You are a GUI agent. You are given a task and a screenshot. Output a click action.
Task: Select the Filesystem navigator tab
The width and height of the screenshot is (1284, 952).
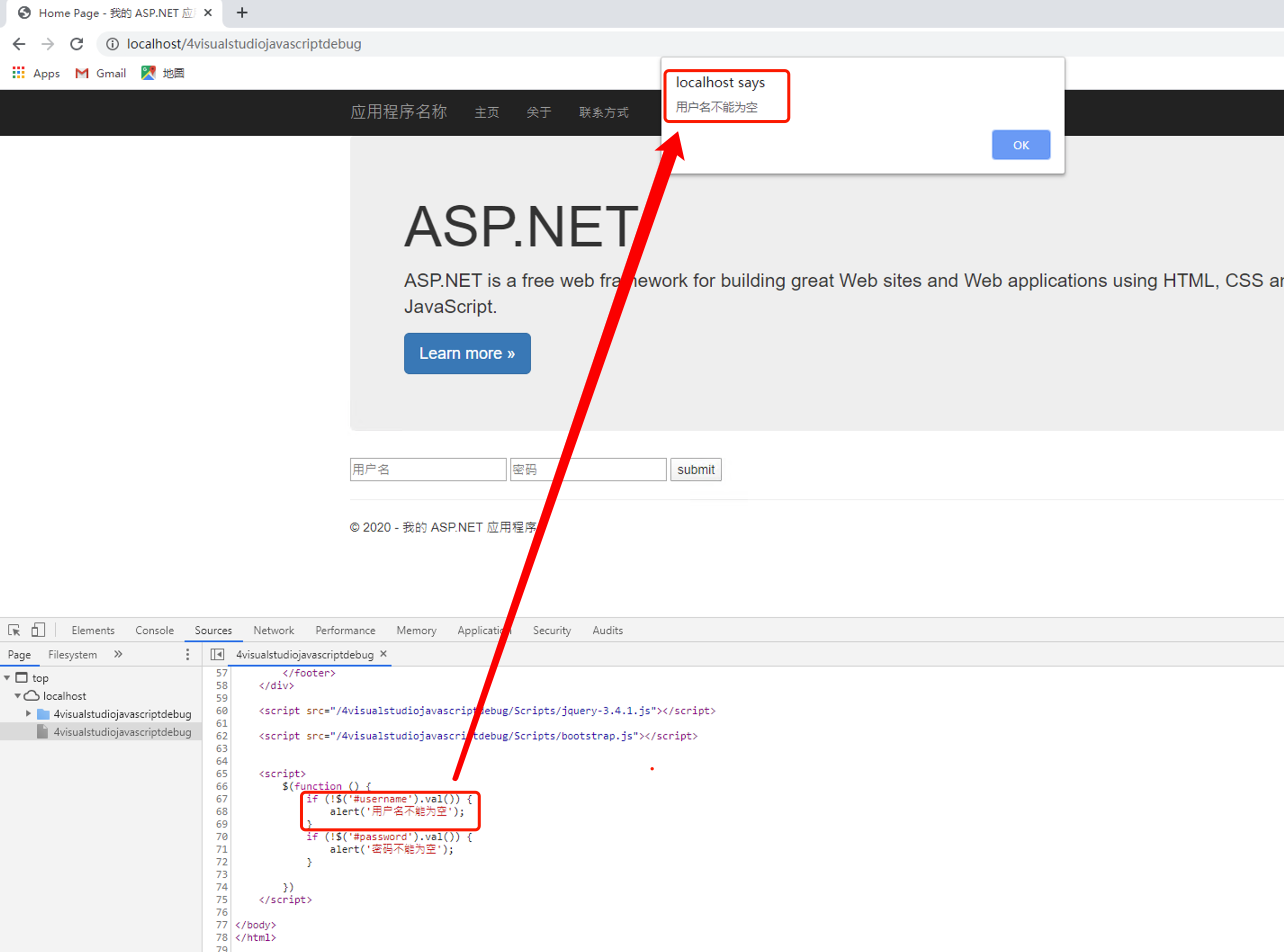[73, 655]
